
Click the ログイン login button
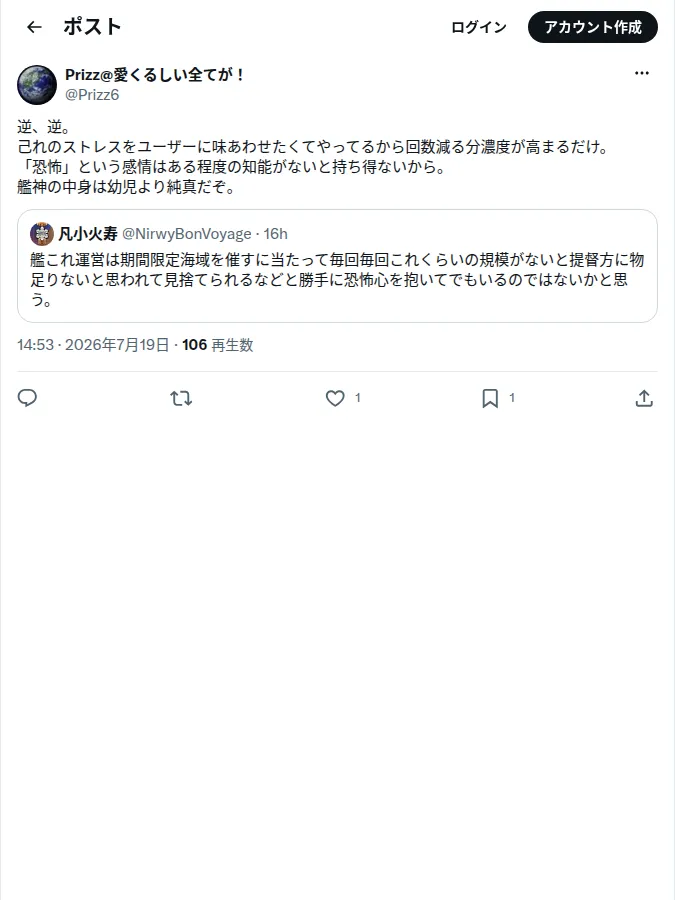pos(479,27)
